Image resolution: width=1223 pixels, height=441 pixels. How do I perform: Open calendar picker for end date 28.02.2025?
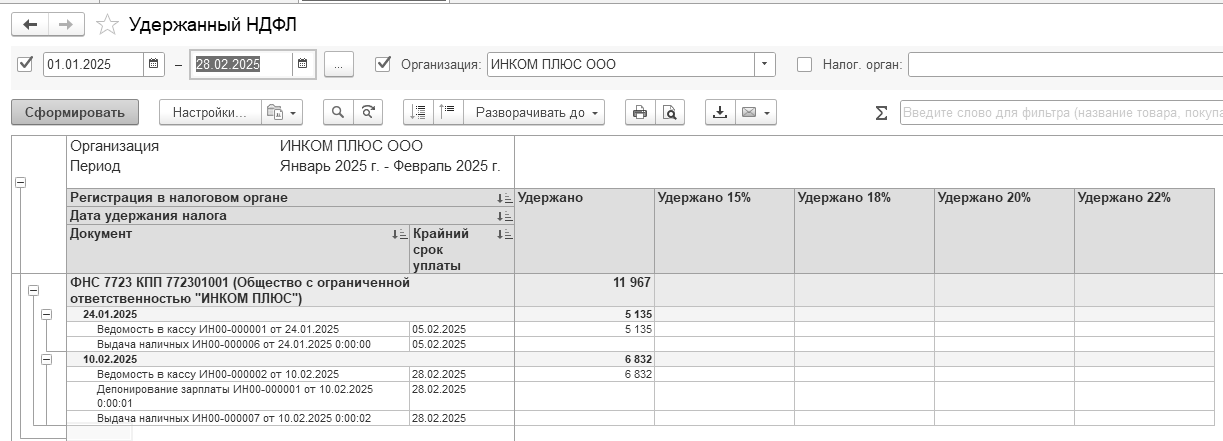click(x=303, y=64)
